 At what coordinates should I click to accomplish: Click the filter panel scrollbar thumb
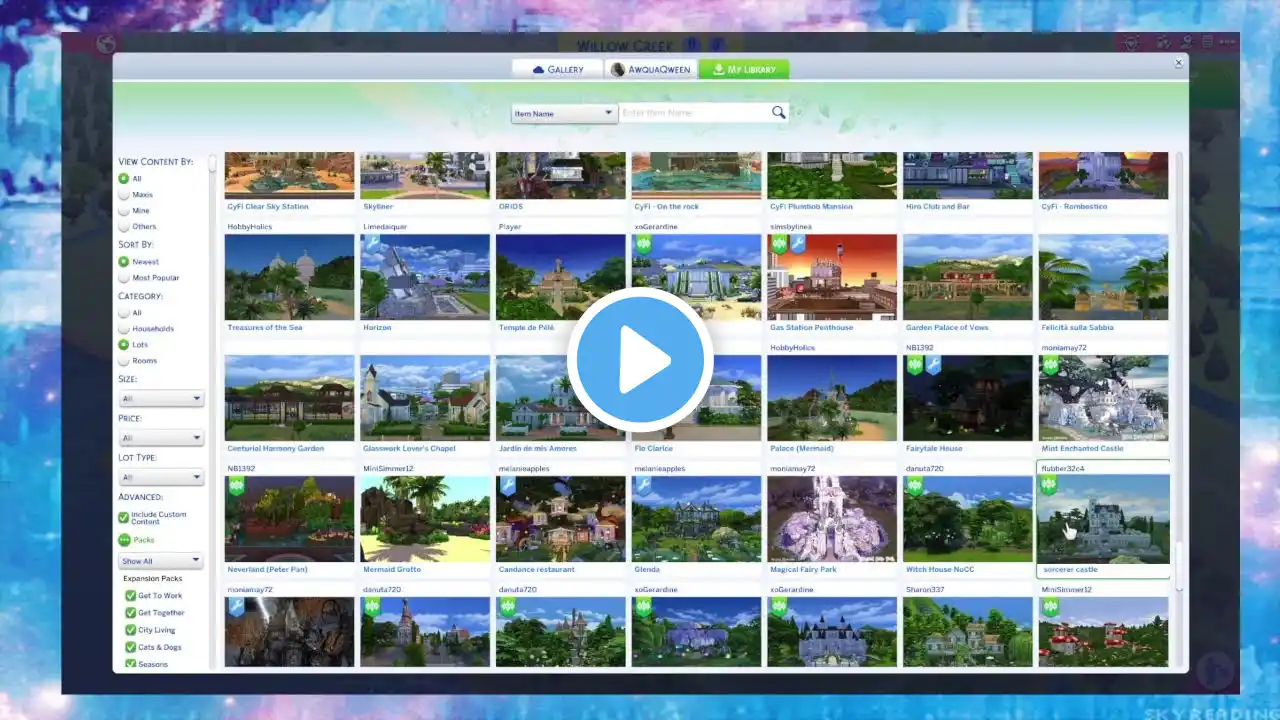click(x=212, y=165)
